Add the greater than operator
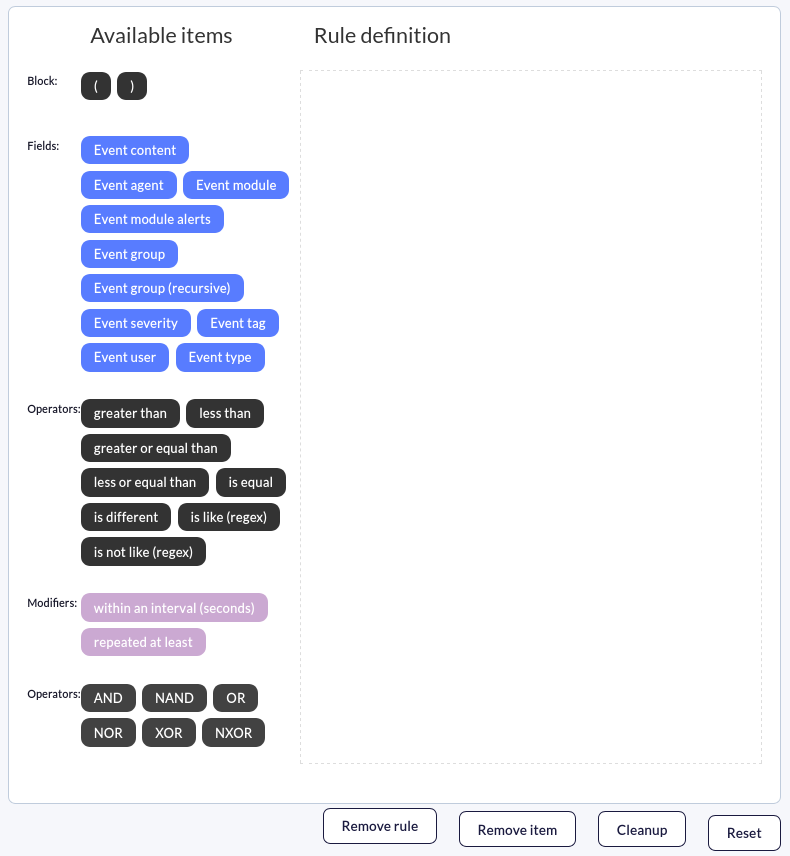Image resolution: width=790 pixels, height=856 pixels. (x=130, y=413)
